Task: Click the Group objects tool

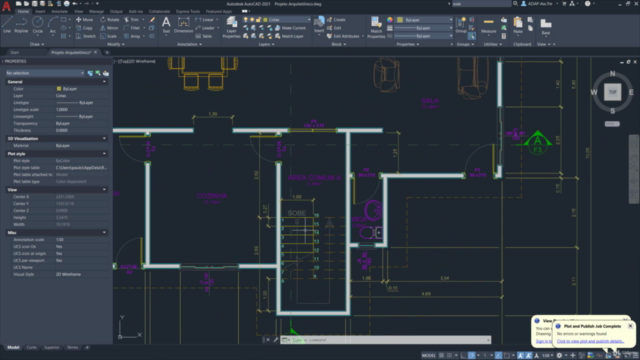Action: point(461,25)
